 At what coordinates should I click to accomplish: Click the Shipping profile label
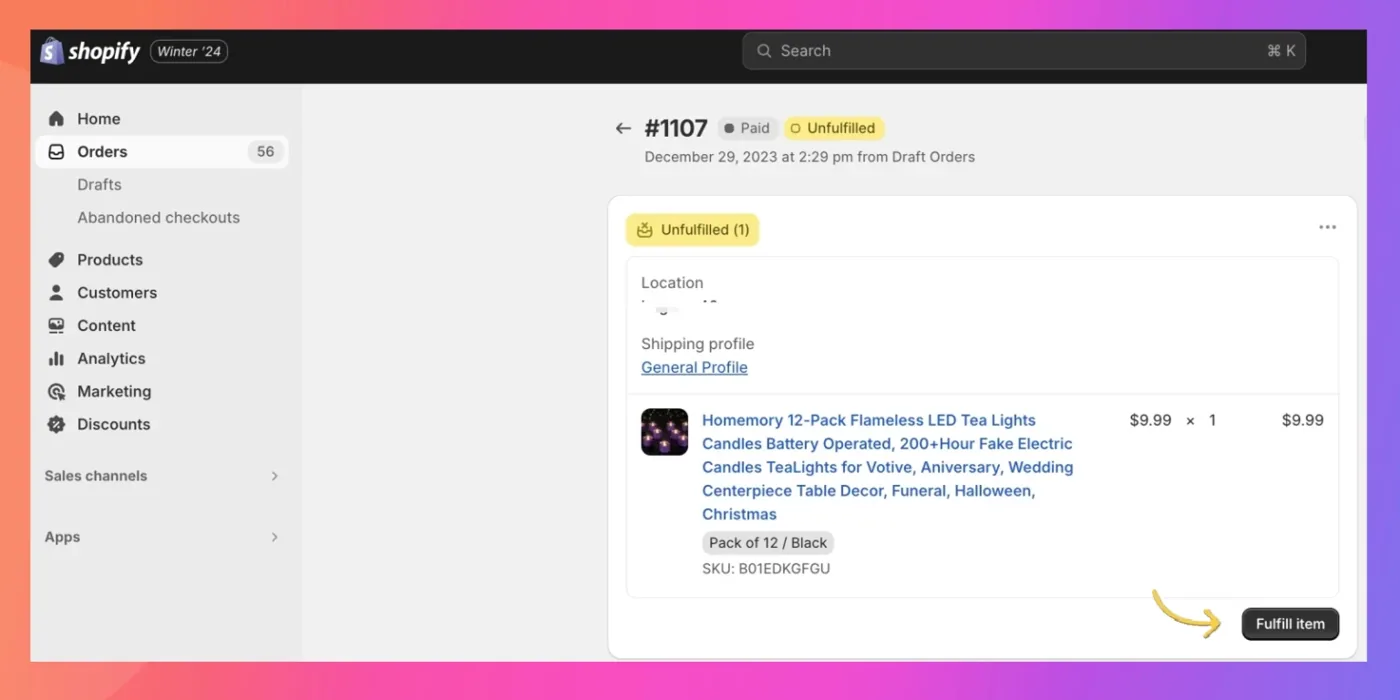pyautogui.click(x=698, y=344)
